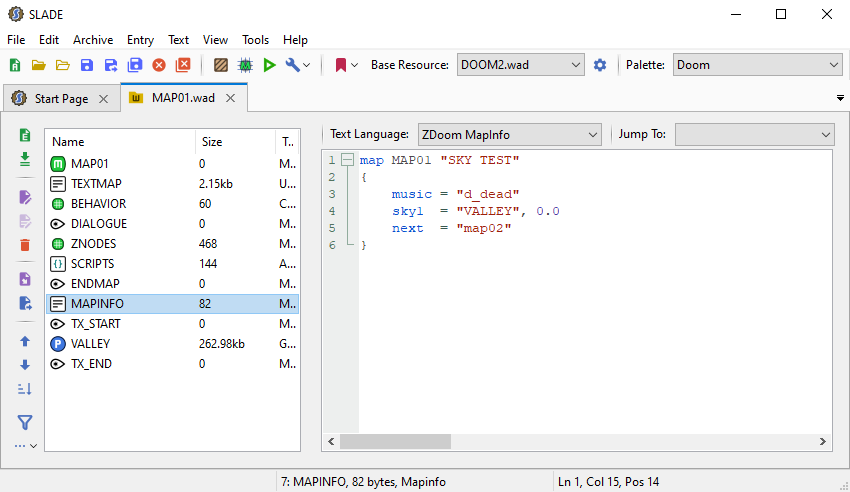Close all archives with red square icon
The image size is (850, 492).
point(183,65)
